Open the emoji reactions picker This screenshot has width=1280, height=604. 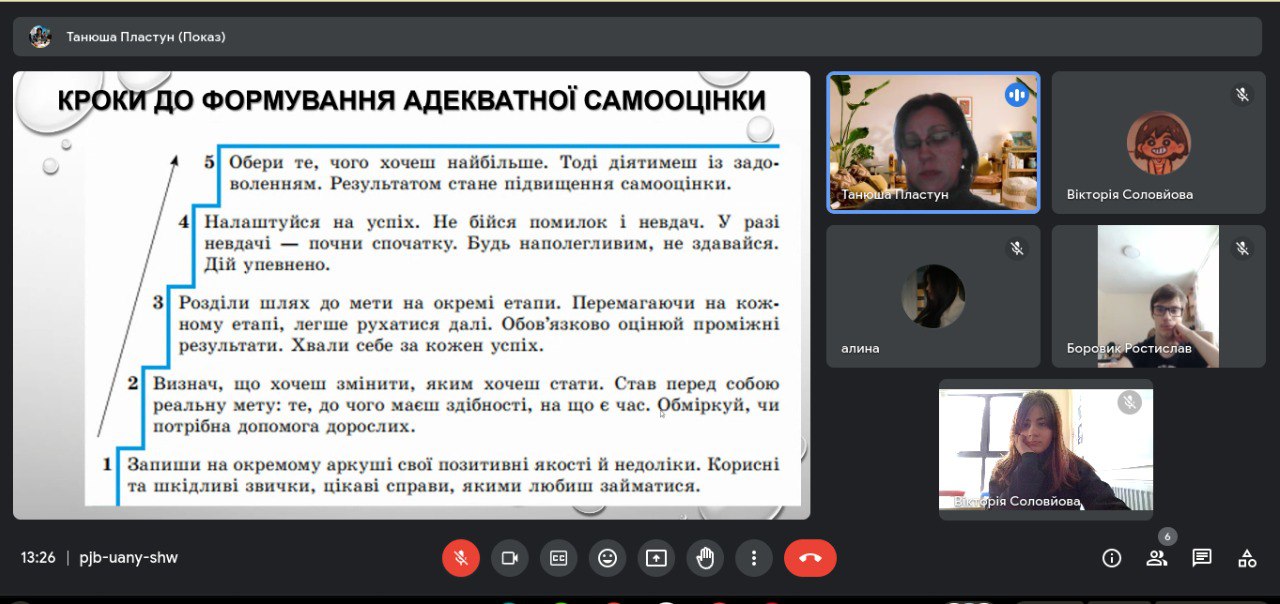pos(607,558)
